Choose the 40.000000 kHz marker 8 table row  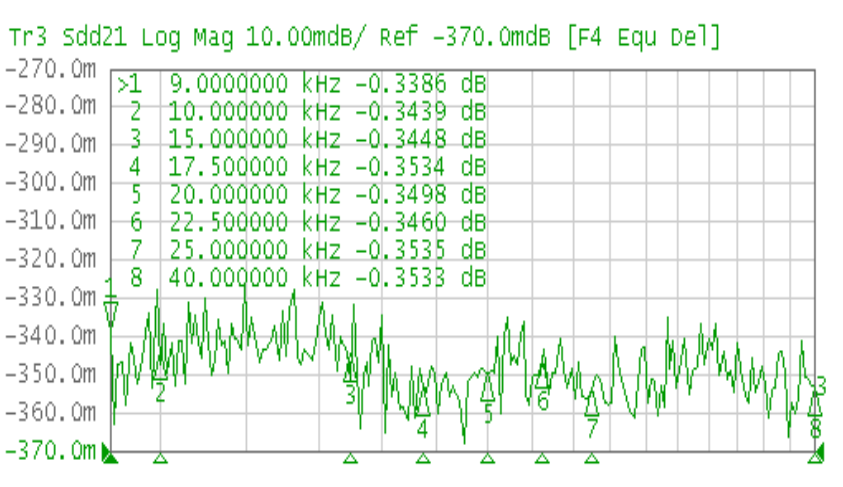click(300, 276)
